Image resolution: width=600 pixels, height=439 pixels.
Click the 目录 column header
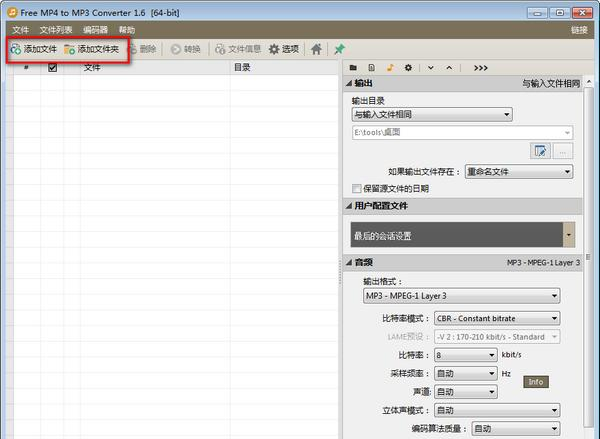pos(284,68)
